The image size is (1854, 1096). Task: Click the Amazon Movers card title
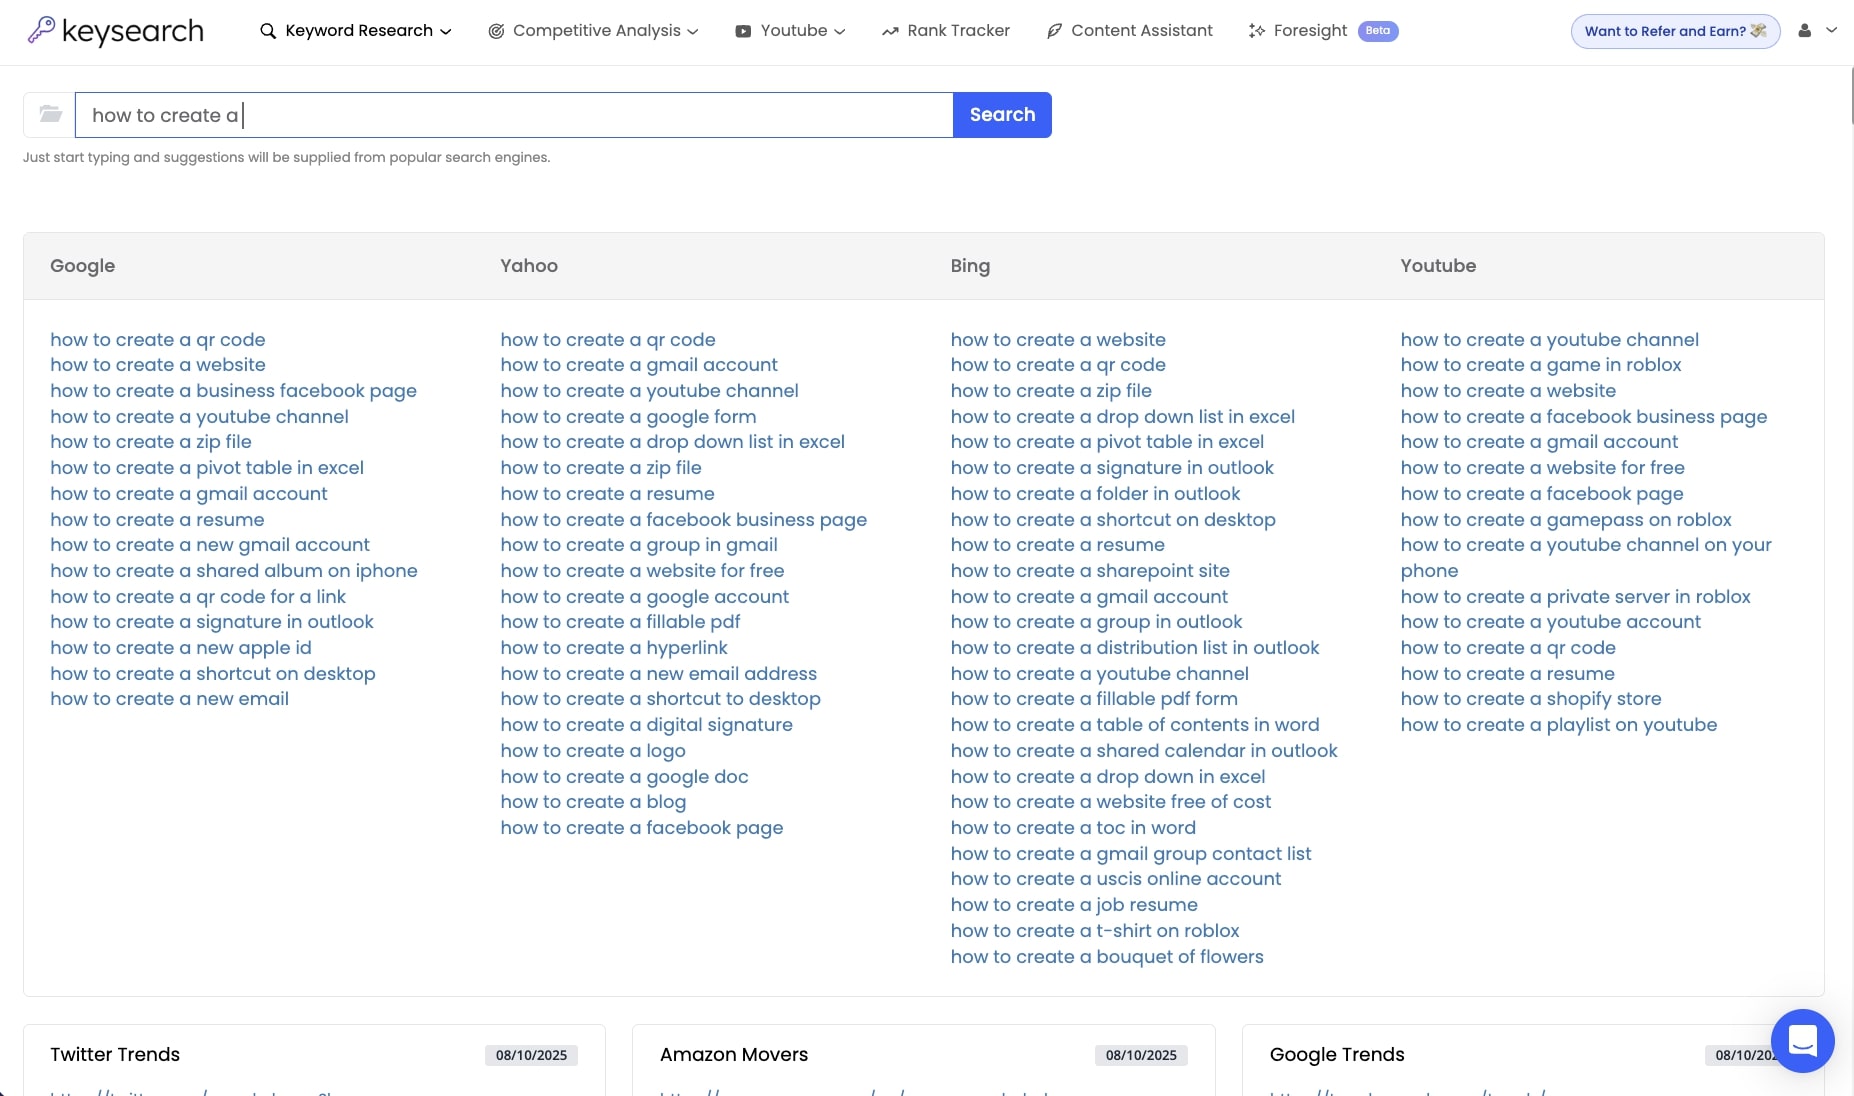(x=734, y=1055)
